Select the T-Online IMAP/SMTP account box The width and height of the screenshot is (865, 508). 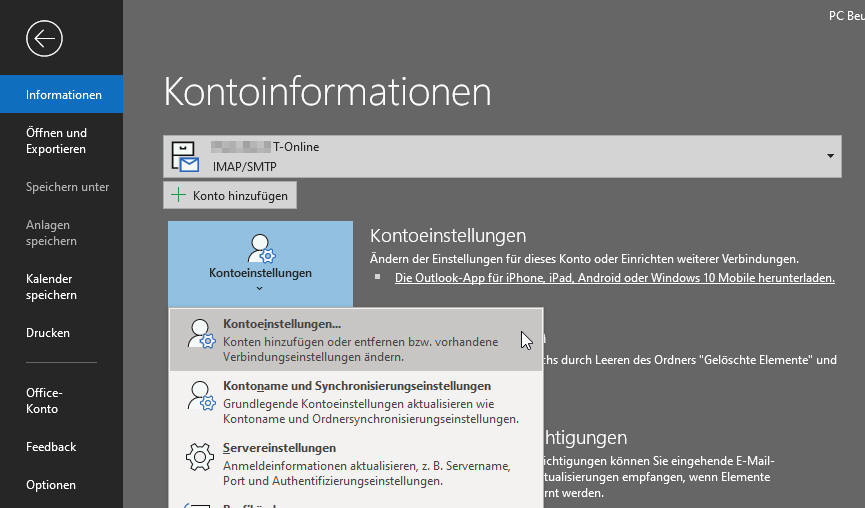(502, 157)
